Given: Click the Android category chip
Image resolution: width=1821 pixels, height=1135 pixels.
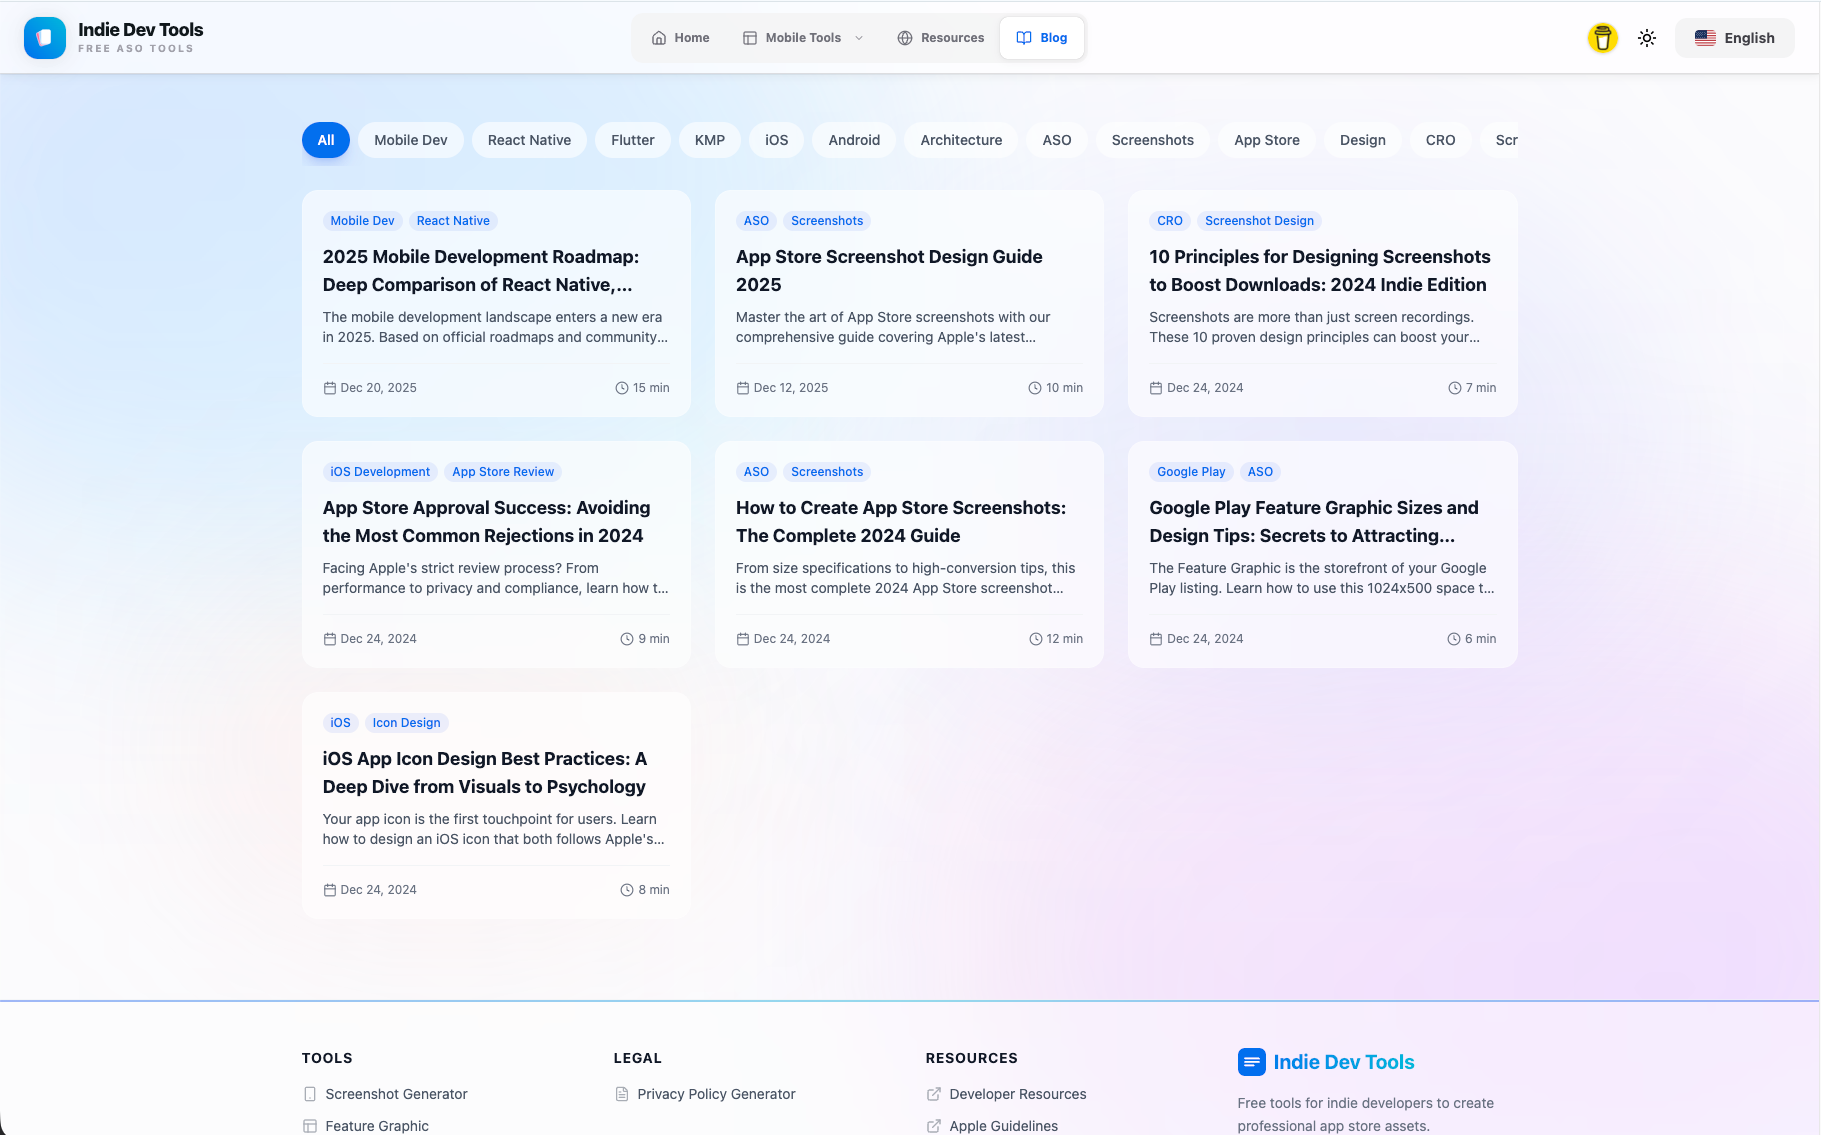Looking at the screenshot, I should tap(853, 140).
